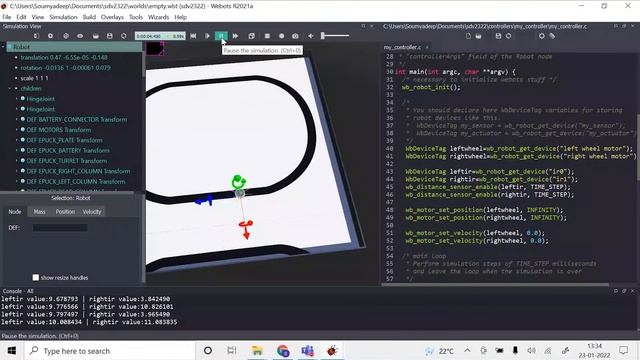The image size is (640, 360).
Task: Run the simulation in fast mode
Action: [x=236, y=36]
